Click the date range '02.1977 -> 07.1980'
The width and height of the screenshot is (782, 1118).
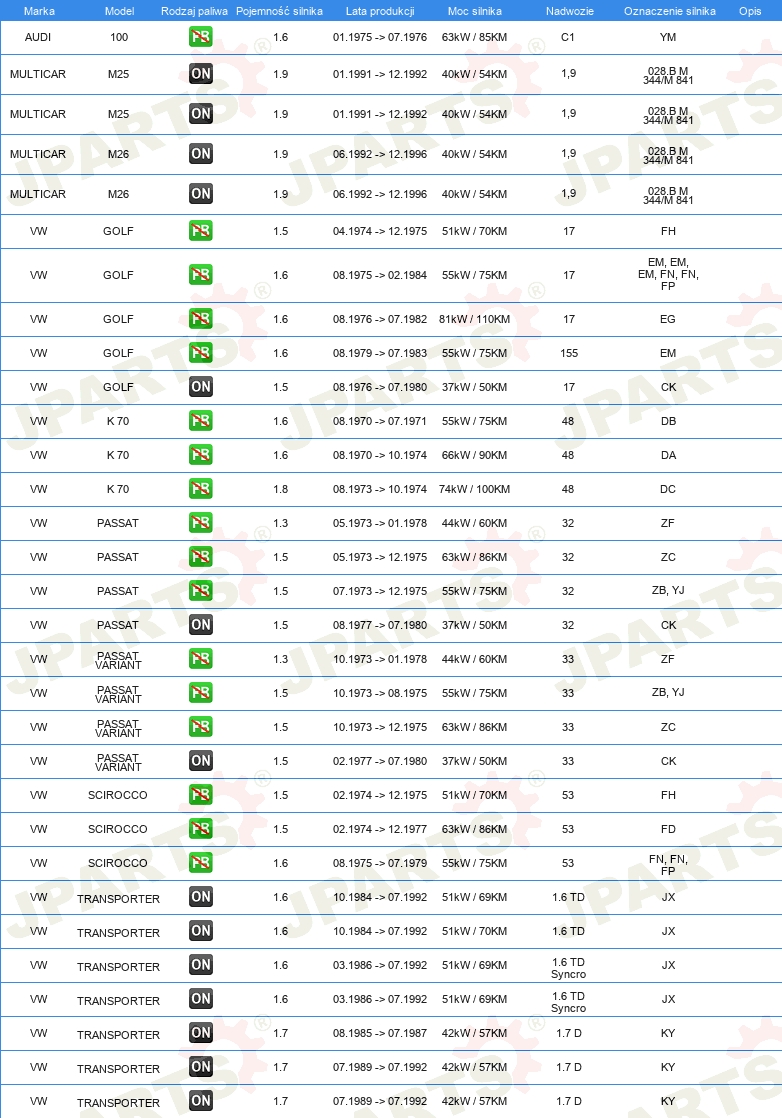[x=380, y=761]
